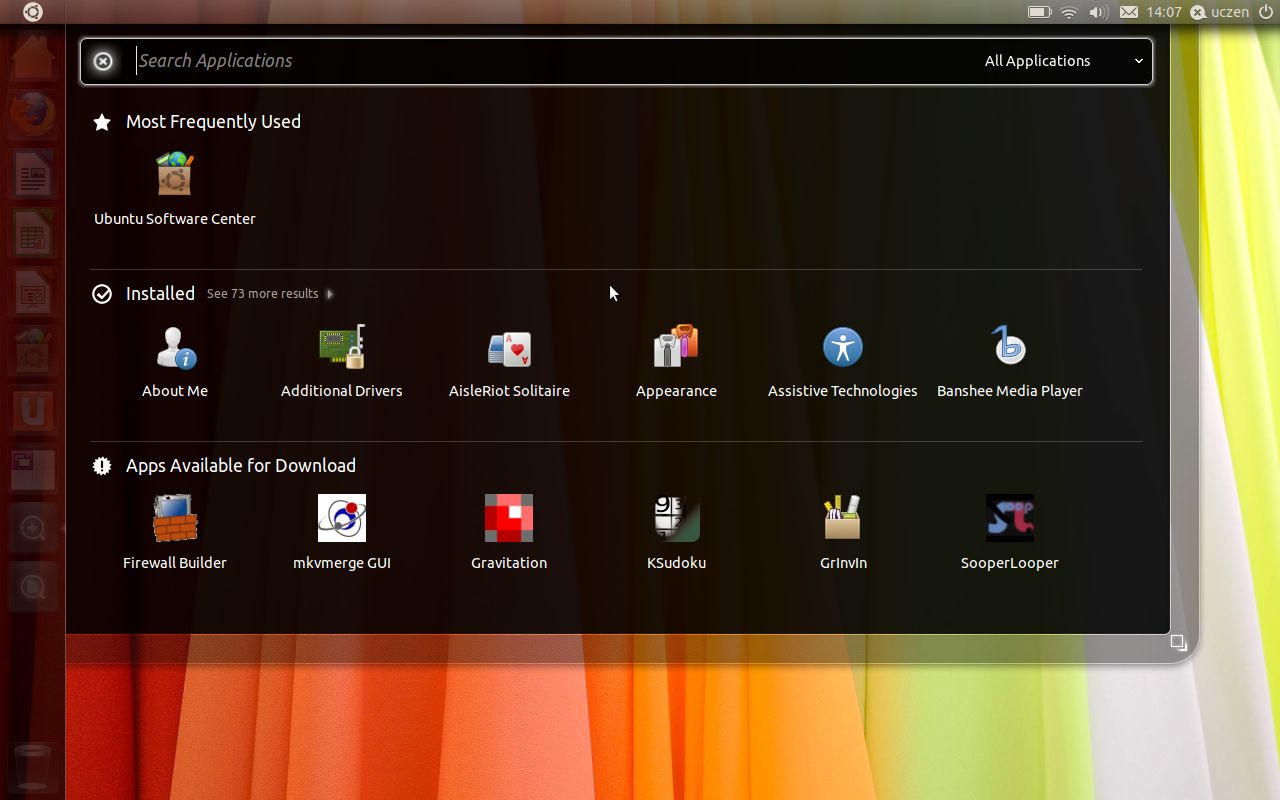Open the Ubuntu One launcher icon
Viewport: 1280px width, 800px height.
(x=33, y=411)
